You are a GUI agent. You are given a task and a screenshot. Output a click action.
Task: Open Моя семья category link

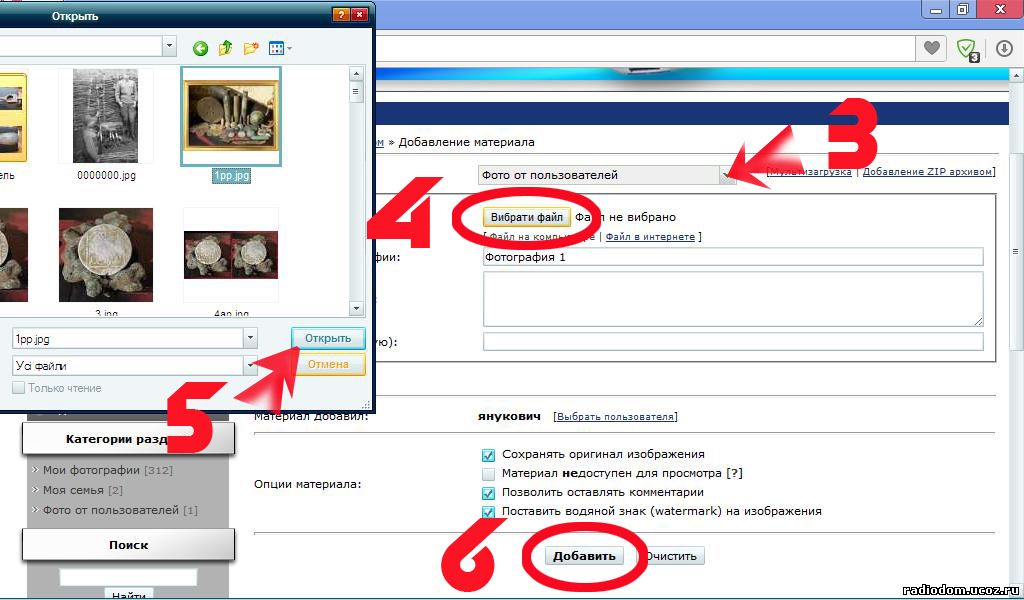tap(73, 490)
